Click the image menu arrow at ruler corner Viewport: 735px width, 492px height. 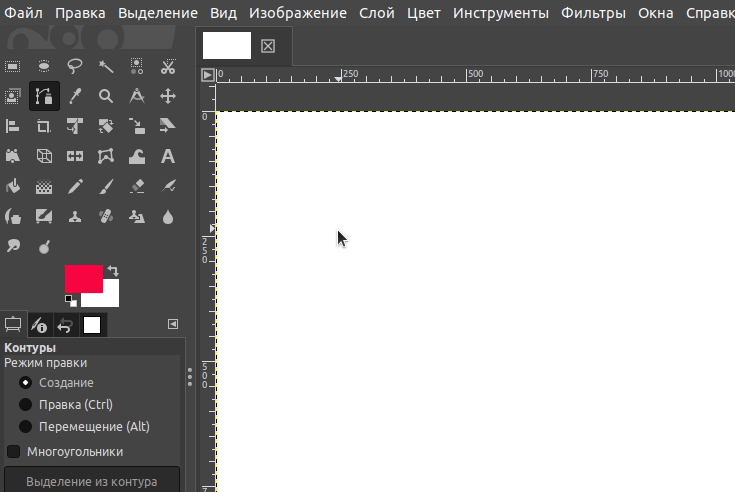[208, 75]
